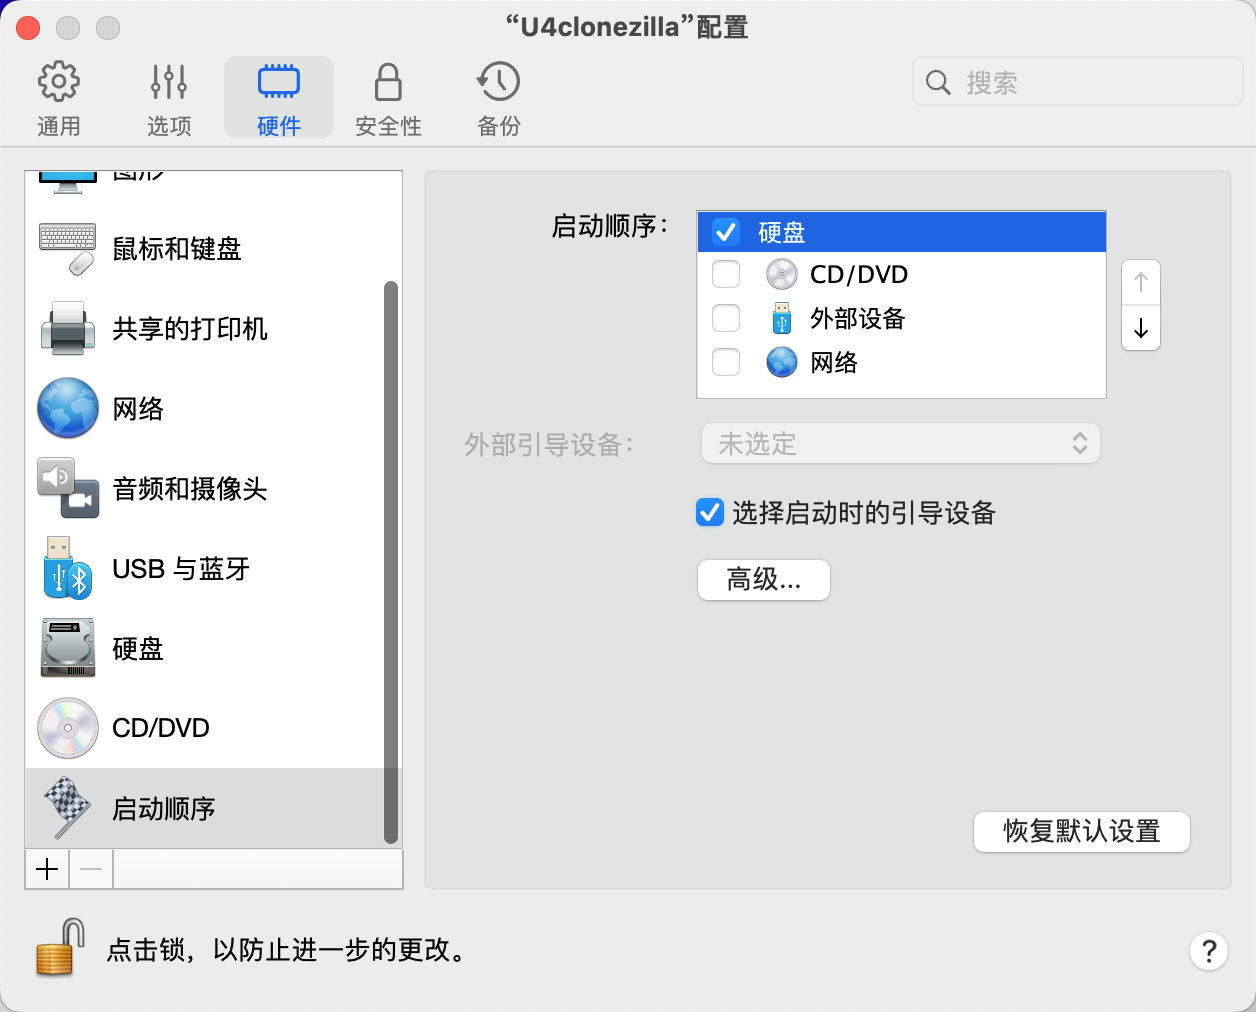Select 音频和摄像头 icon in sidebar

coord(67,488)
